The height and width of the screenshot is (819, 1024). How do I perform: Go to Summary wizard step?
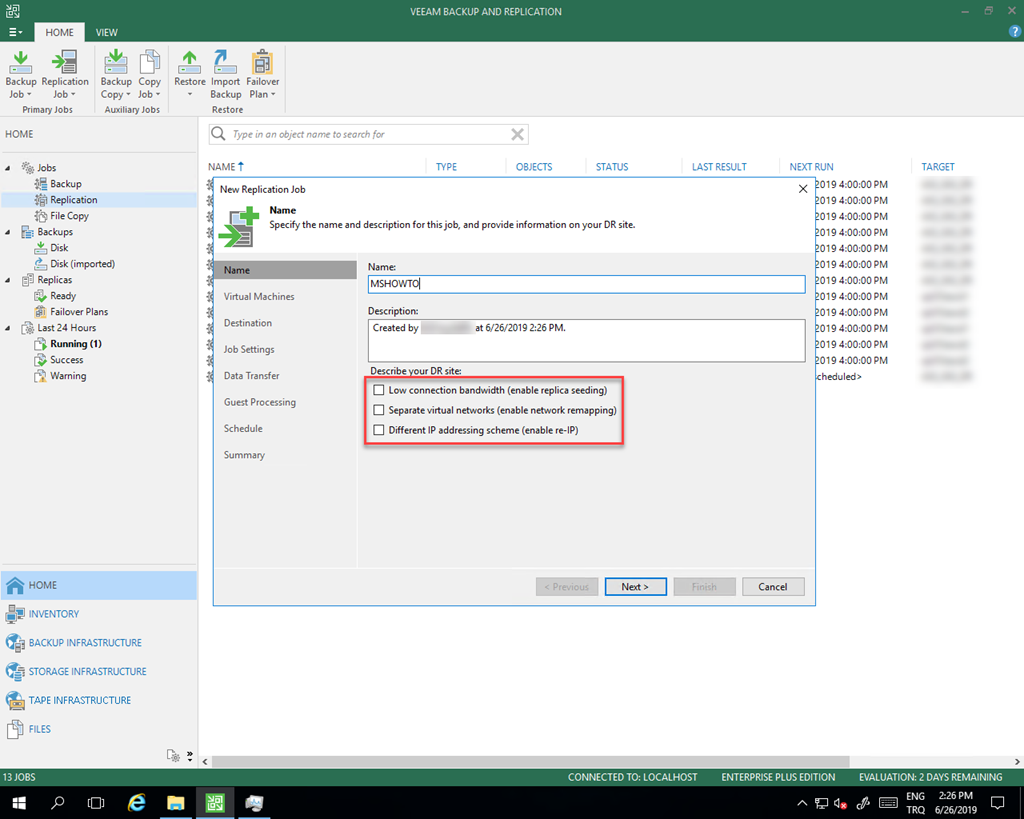tap(244, 455)
